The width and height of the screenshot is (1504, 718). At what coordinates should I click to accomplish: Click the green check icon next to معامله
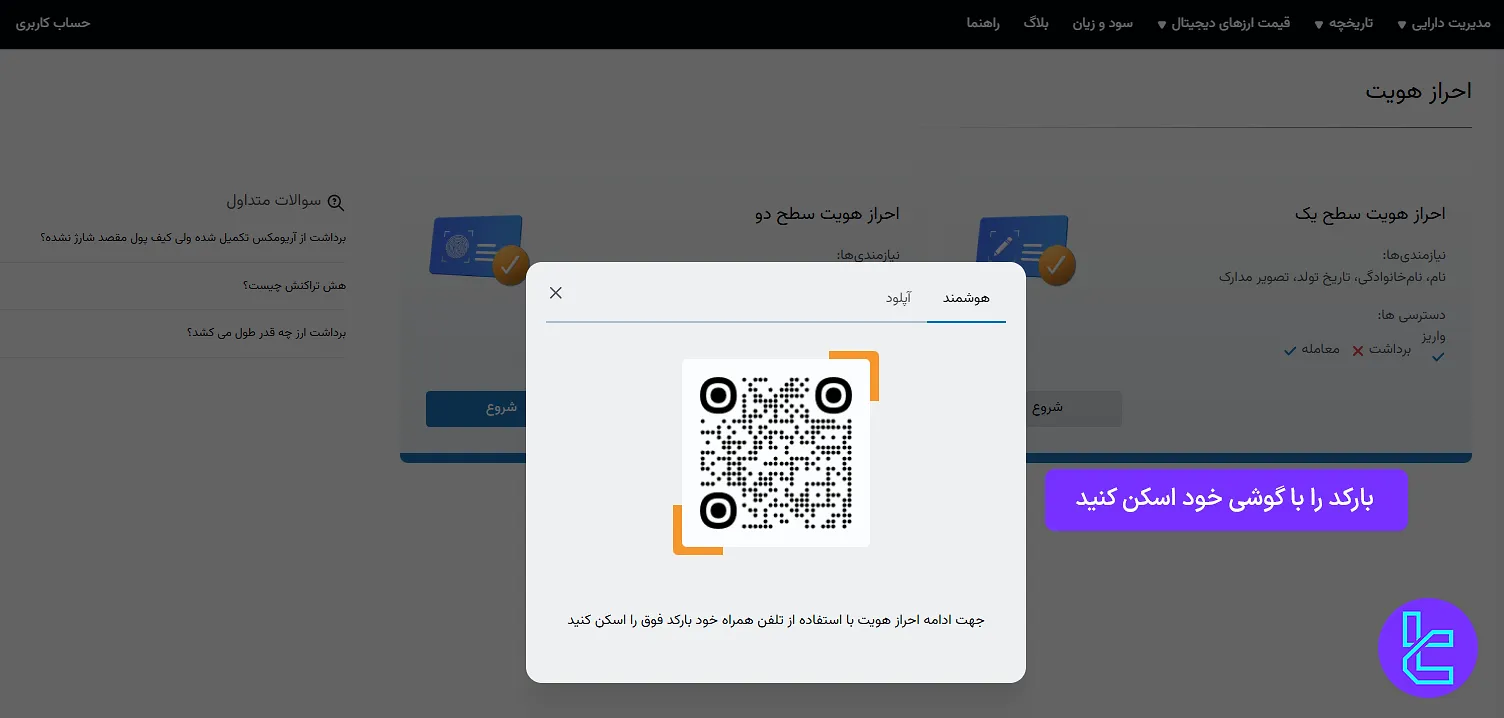click(x=1291, y=351)
